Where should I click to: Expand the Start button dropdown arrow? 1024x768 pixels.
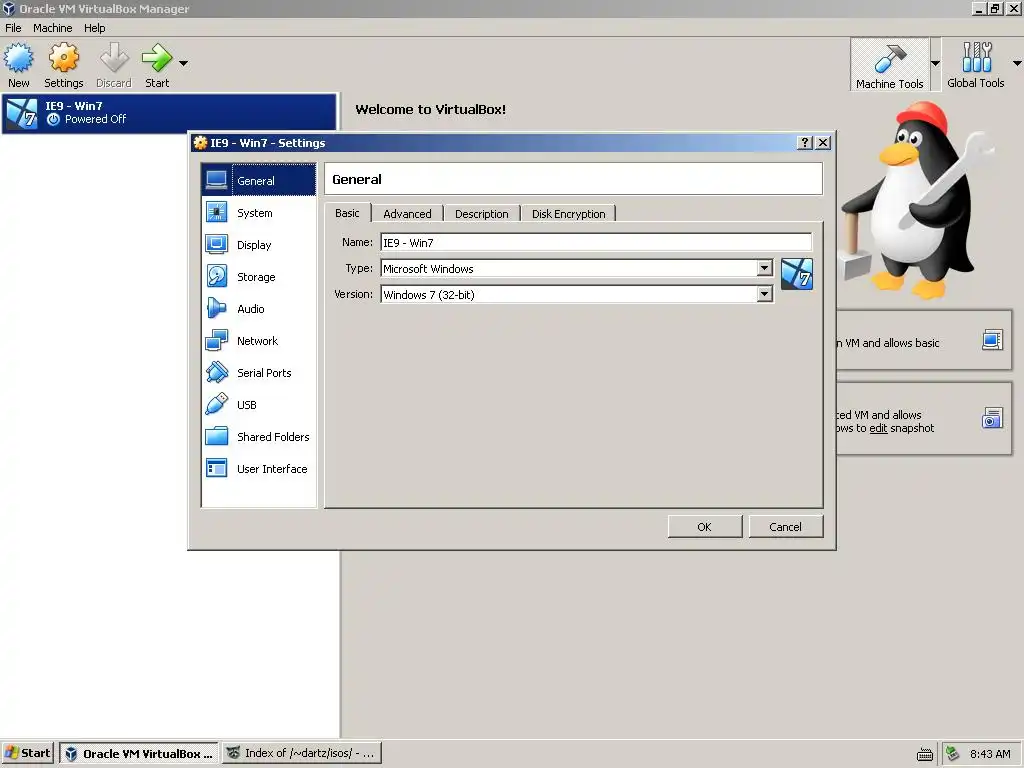[x=184, y=63]
